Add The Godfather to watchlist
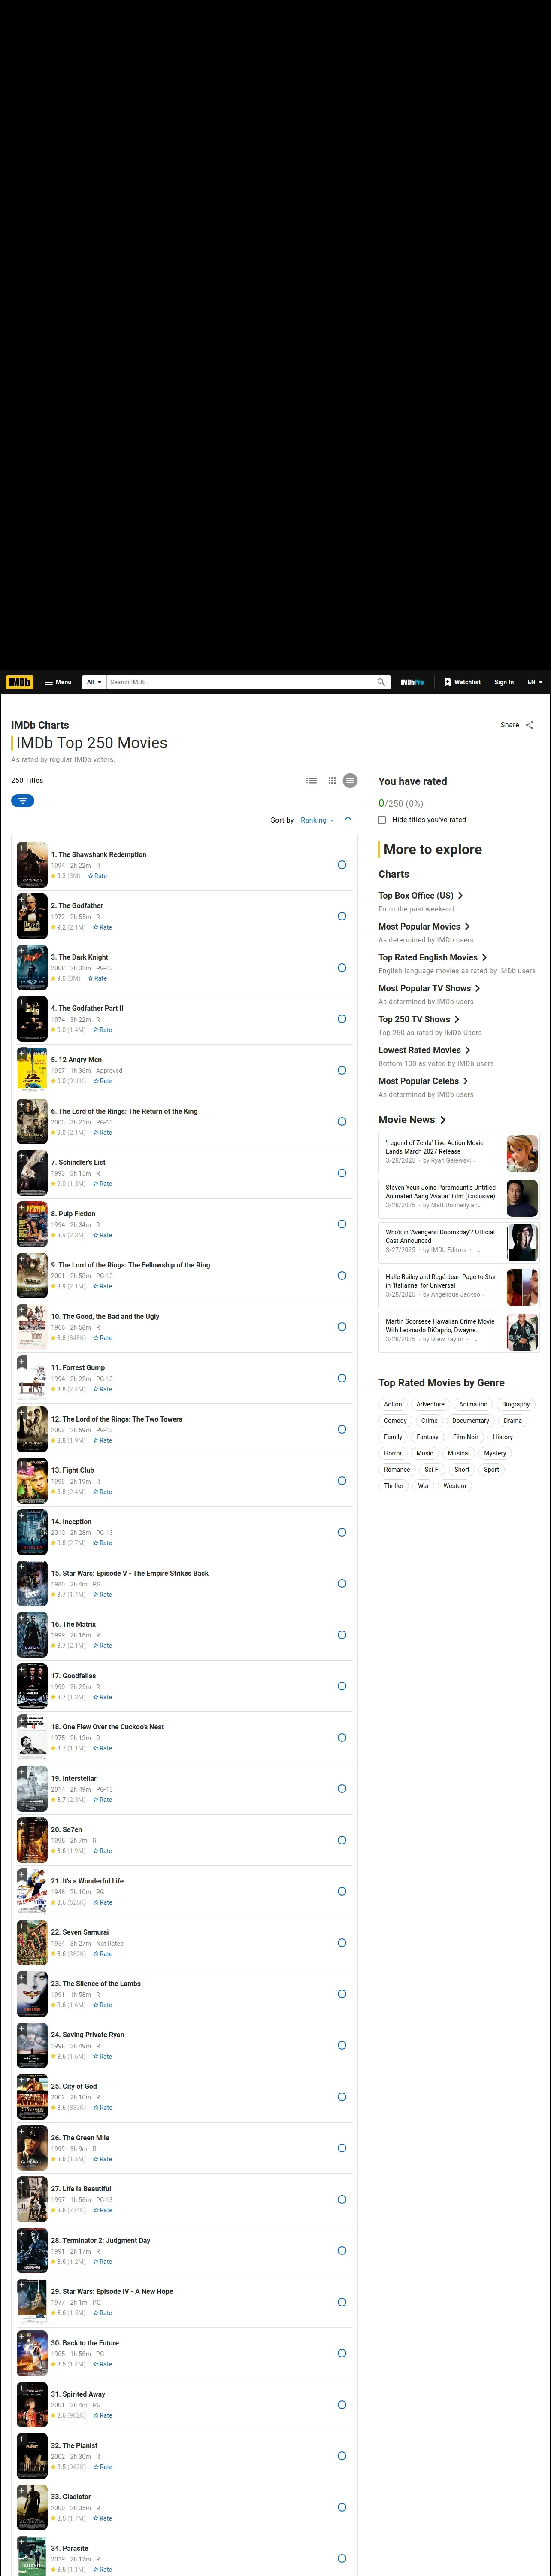 point(22,899)
